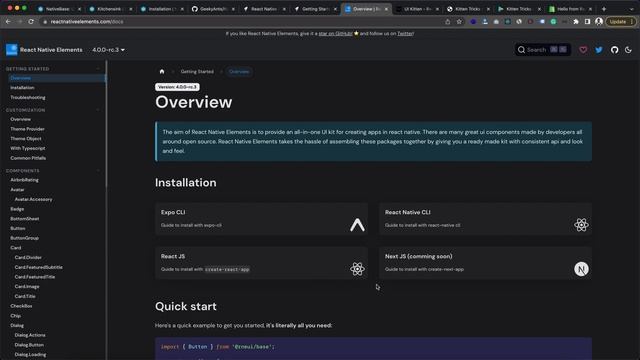Open the Next JS (comming soon) card
The width and height of the screenshot is (640, 360).
tap(485, 263)
